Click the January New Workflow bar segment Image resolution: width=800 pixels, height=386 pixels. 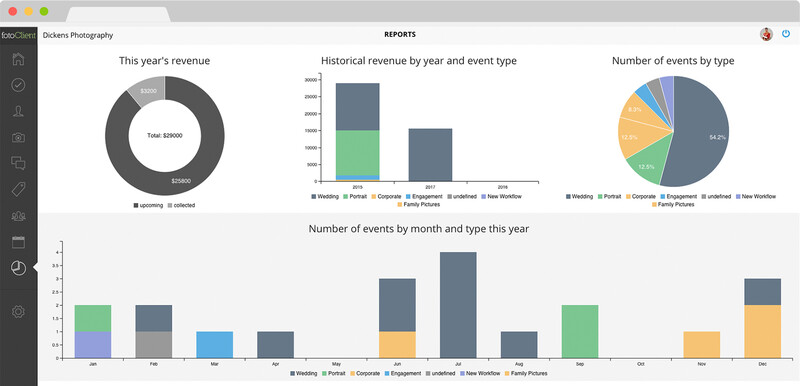[93, 345]
